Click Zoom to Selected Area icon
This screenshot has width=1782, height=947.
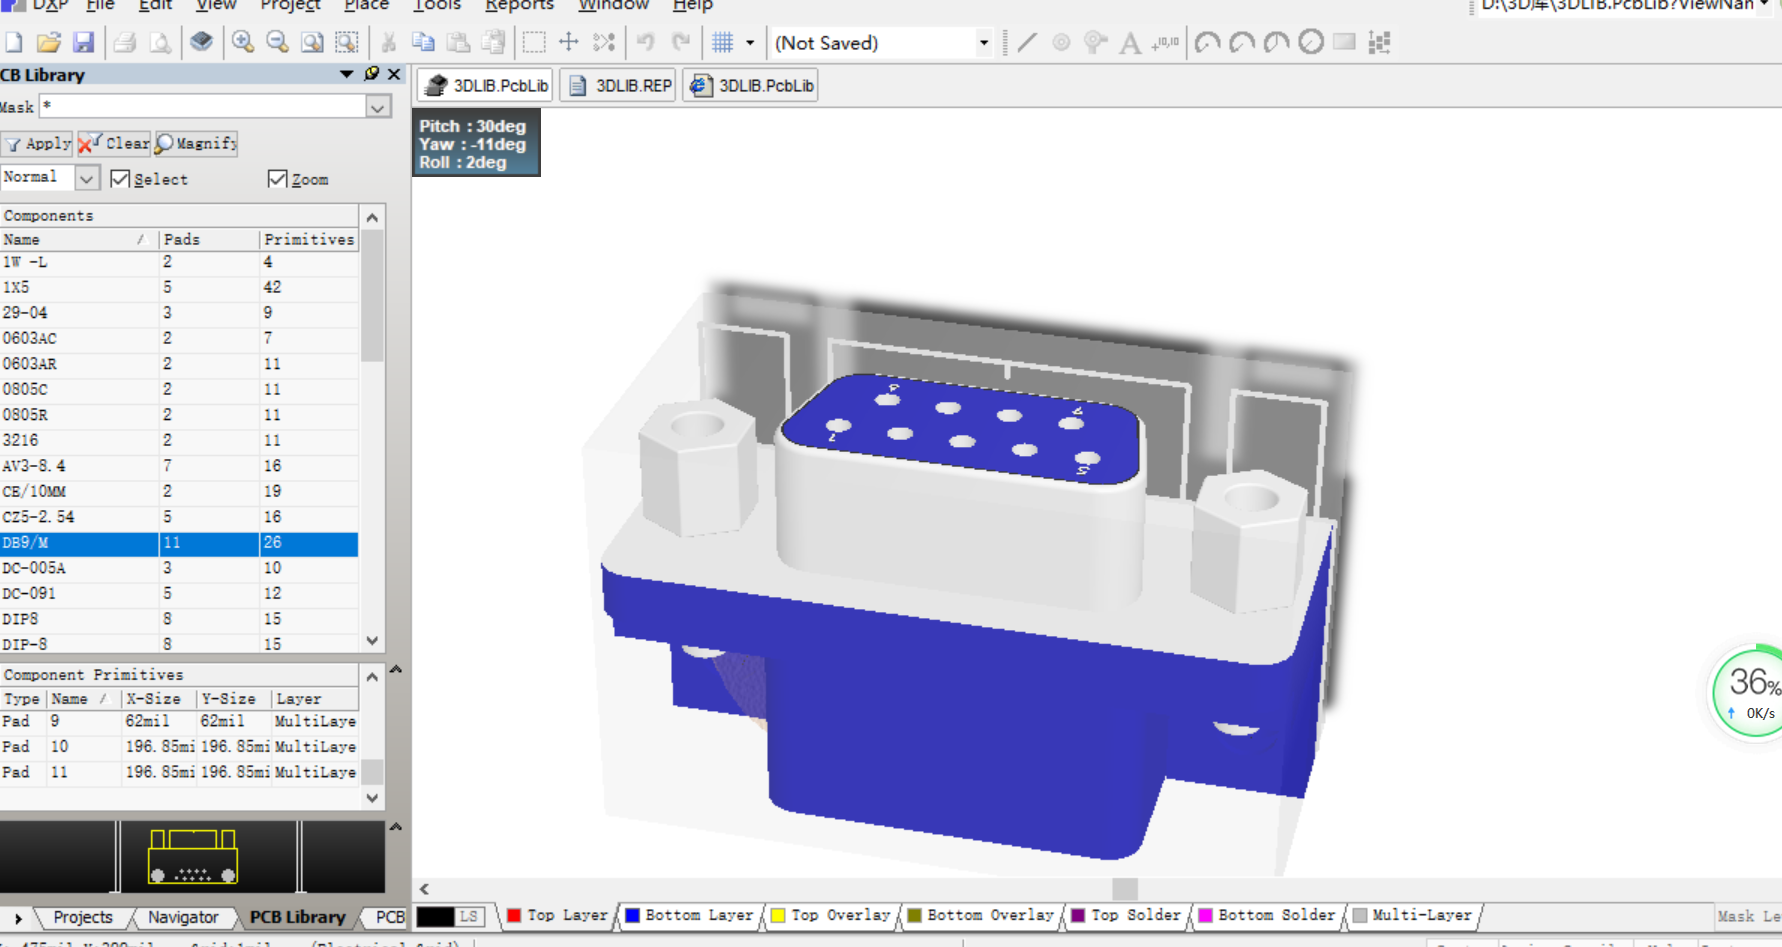pos(346,42)
